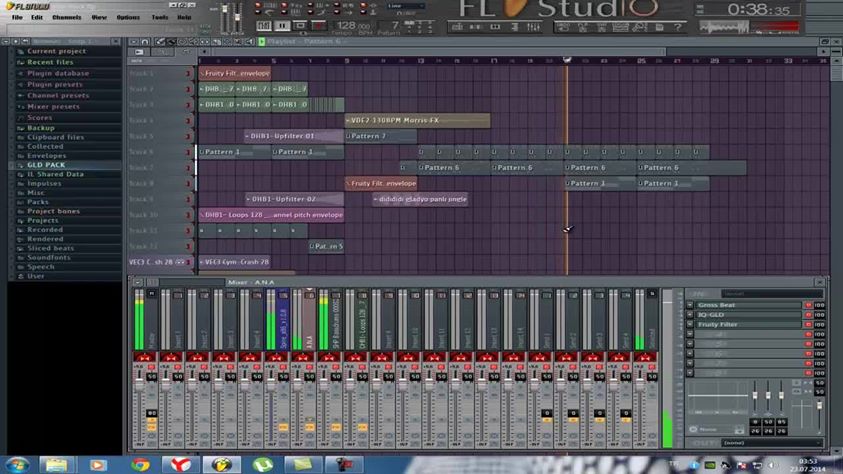Open the playlist window shortcut icon

pos(458,26)
